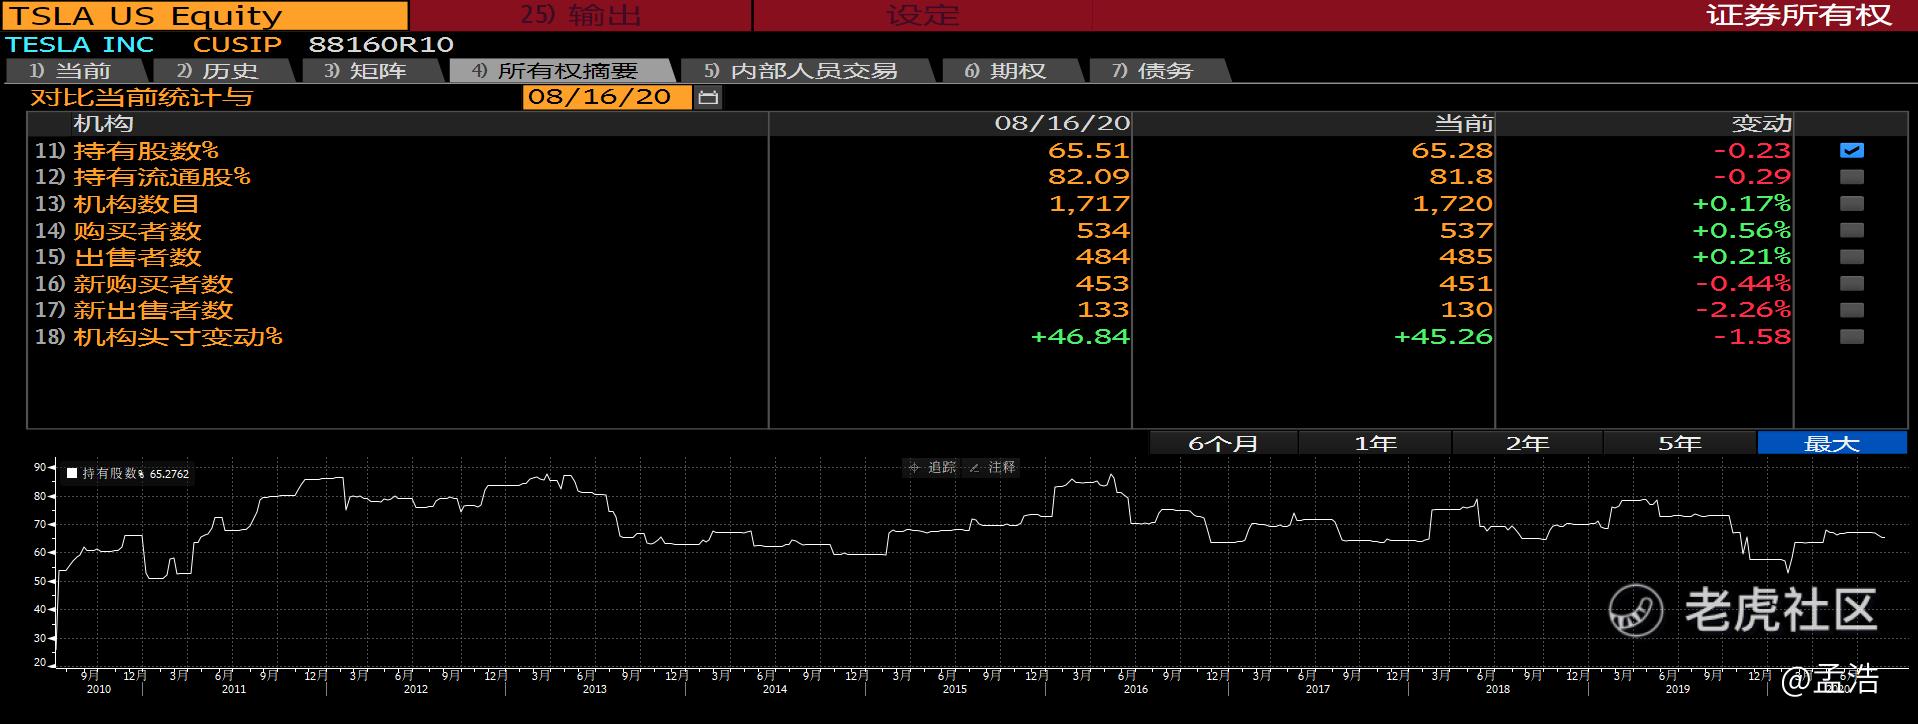Screen dimensions: 1918x724
Task: Click the 变动 column header
Action: point(1761,123)
